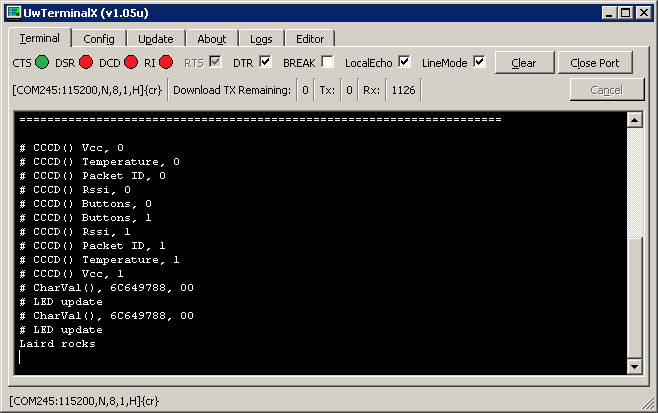Image resolution: width=658 pixels, height=413 pixels.
Task: Click the first 'CharVal(), 6C649788, 00' line
Action: 107,288
